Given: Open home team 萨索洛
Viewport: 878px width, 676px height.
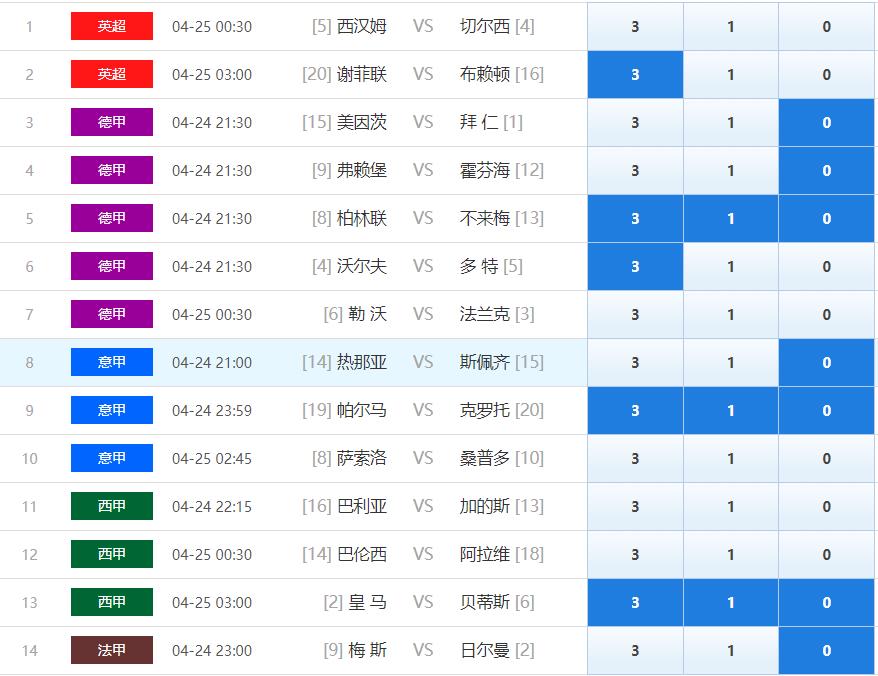Looking at the screenshot, I should tap(362, 458).
